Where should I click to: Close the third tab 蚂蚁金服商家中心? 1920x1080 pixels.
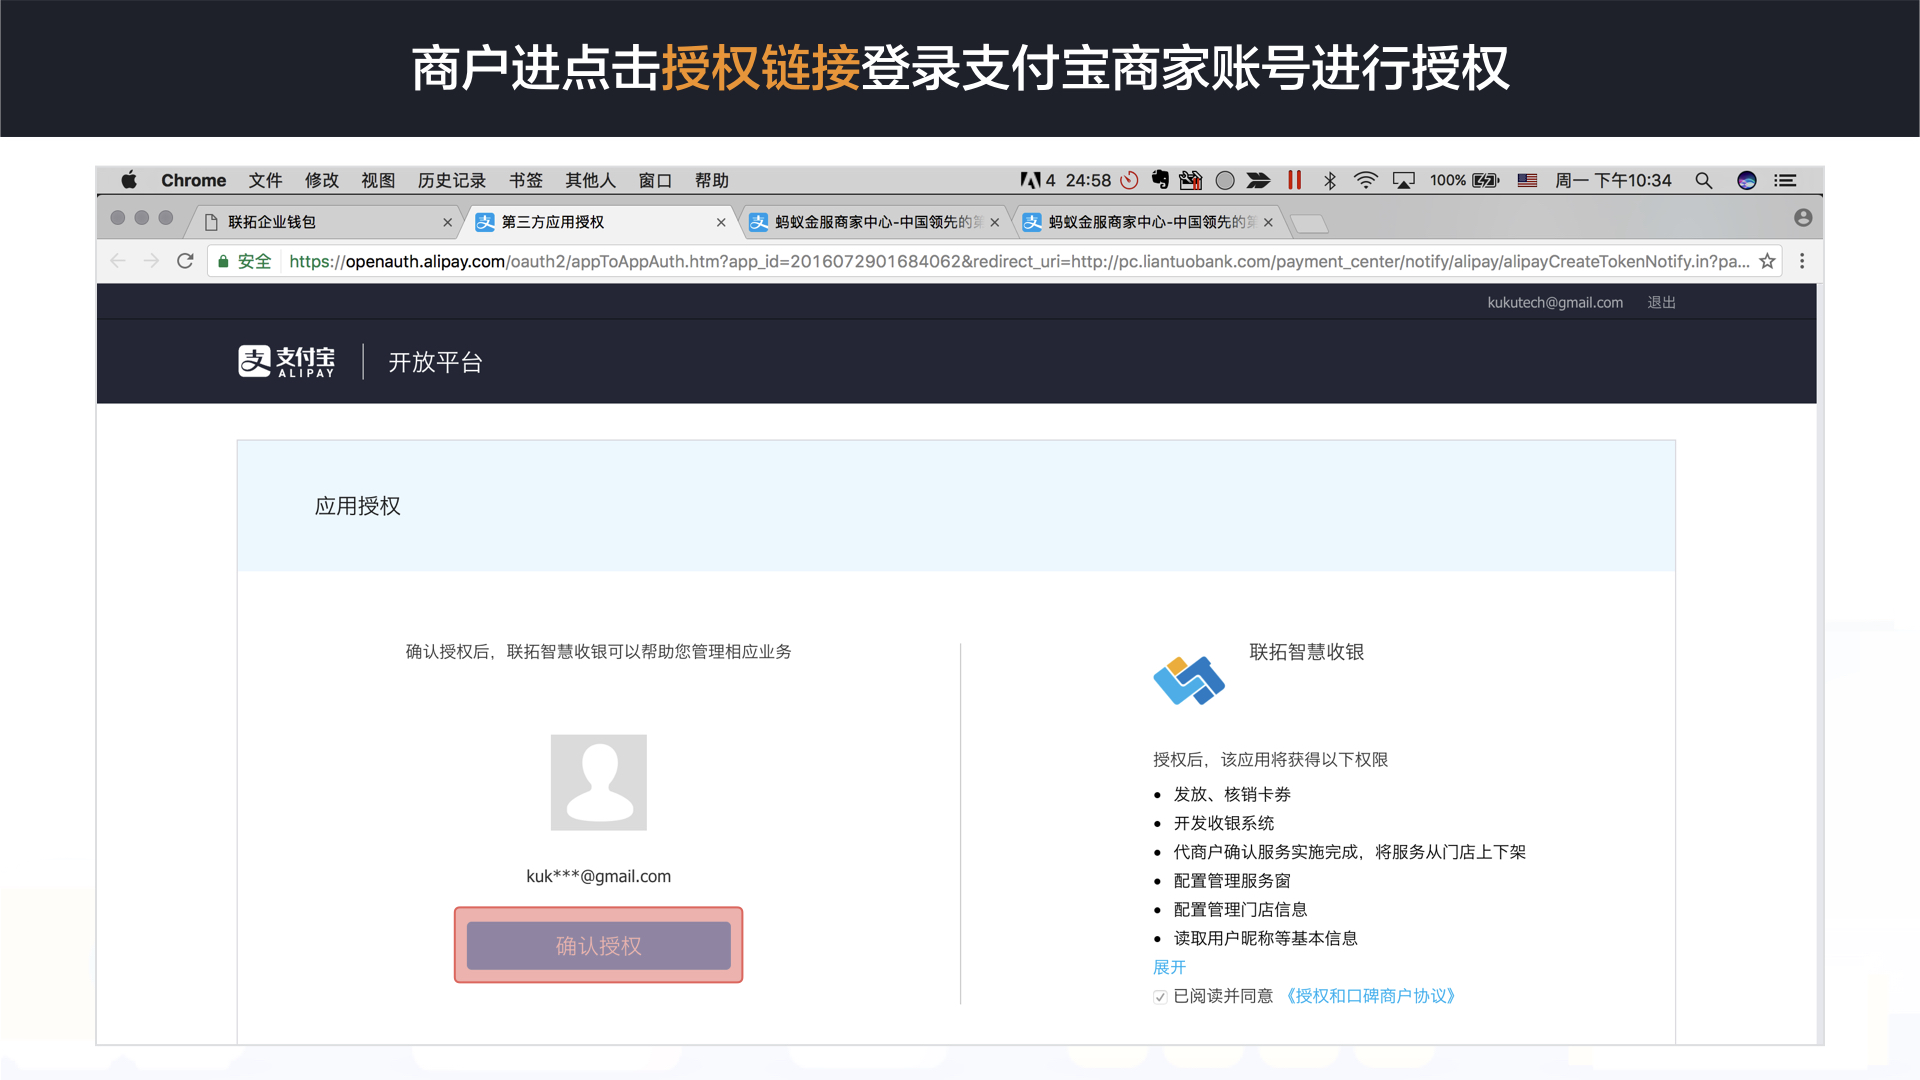(995, 223)
